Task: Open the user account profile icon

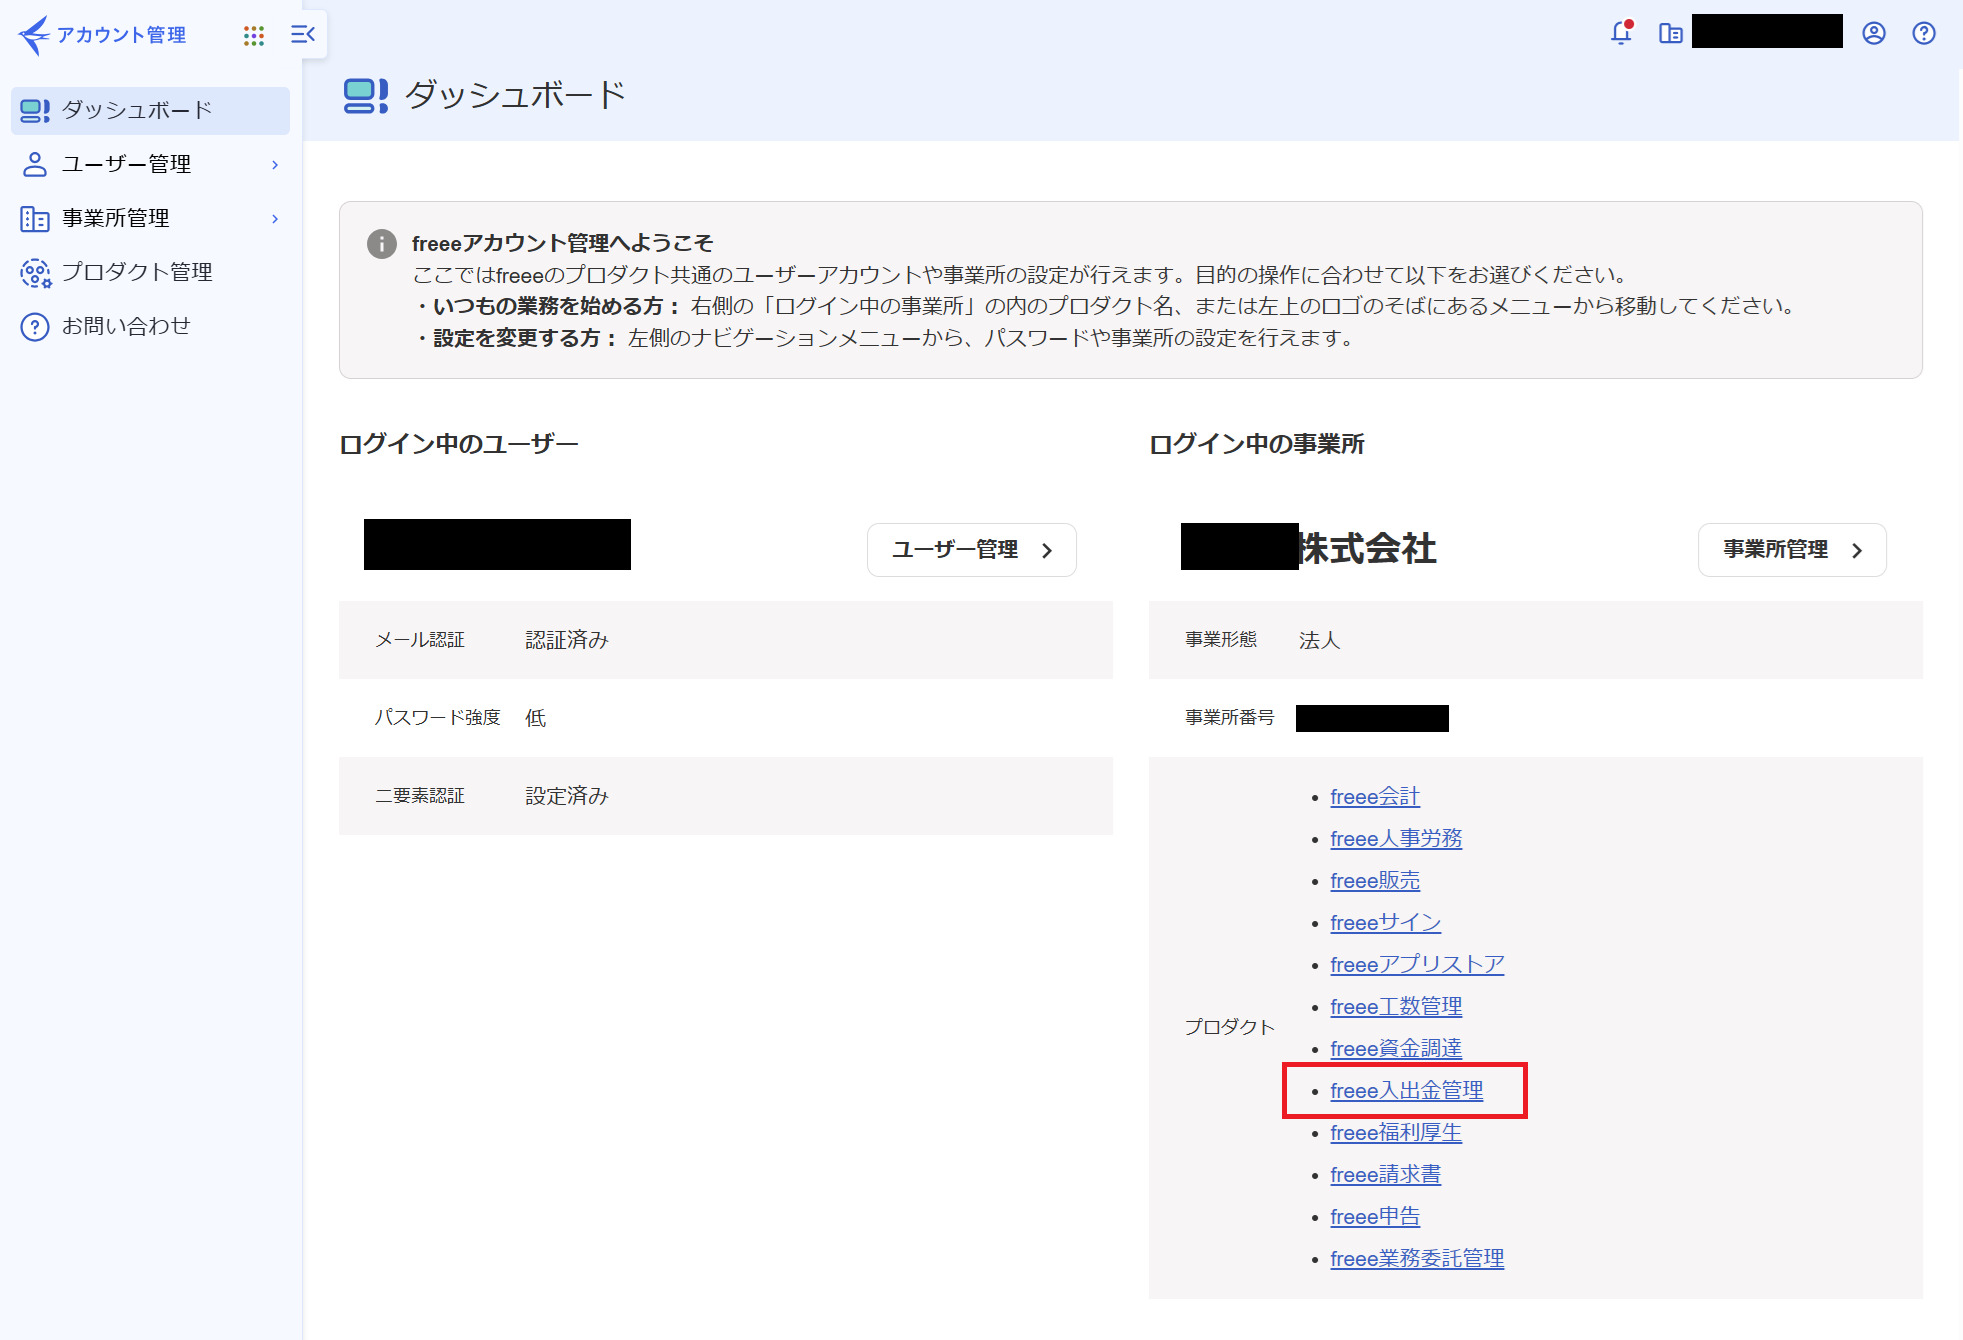Action: (1874, 34)
